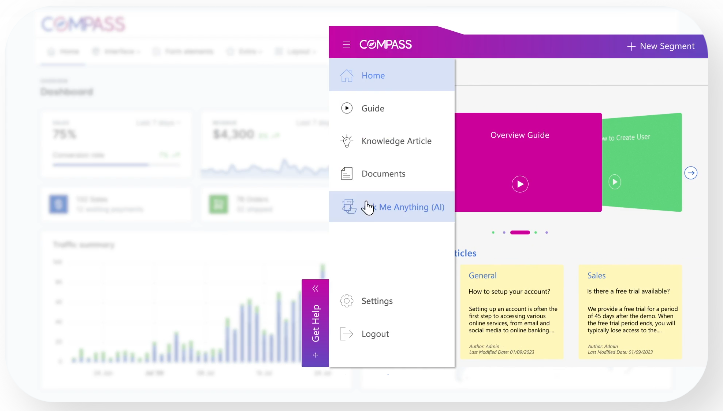
Task: Collapse Get Help tab with double-chevron icon
Action: [315, 289]
